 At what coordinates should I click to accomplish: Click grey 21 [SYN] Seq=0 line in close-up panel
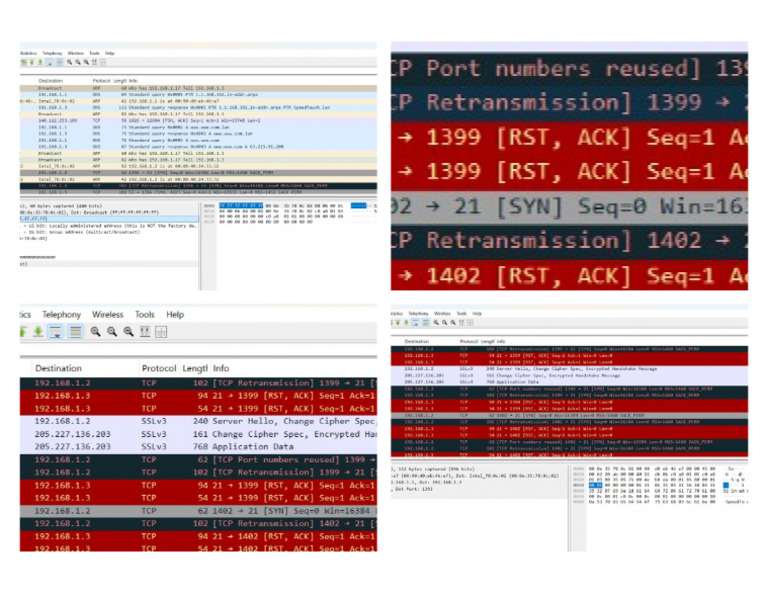pos(569,207)
